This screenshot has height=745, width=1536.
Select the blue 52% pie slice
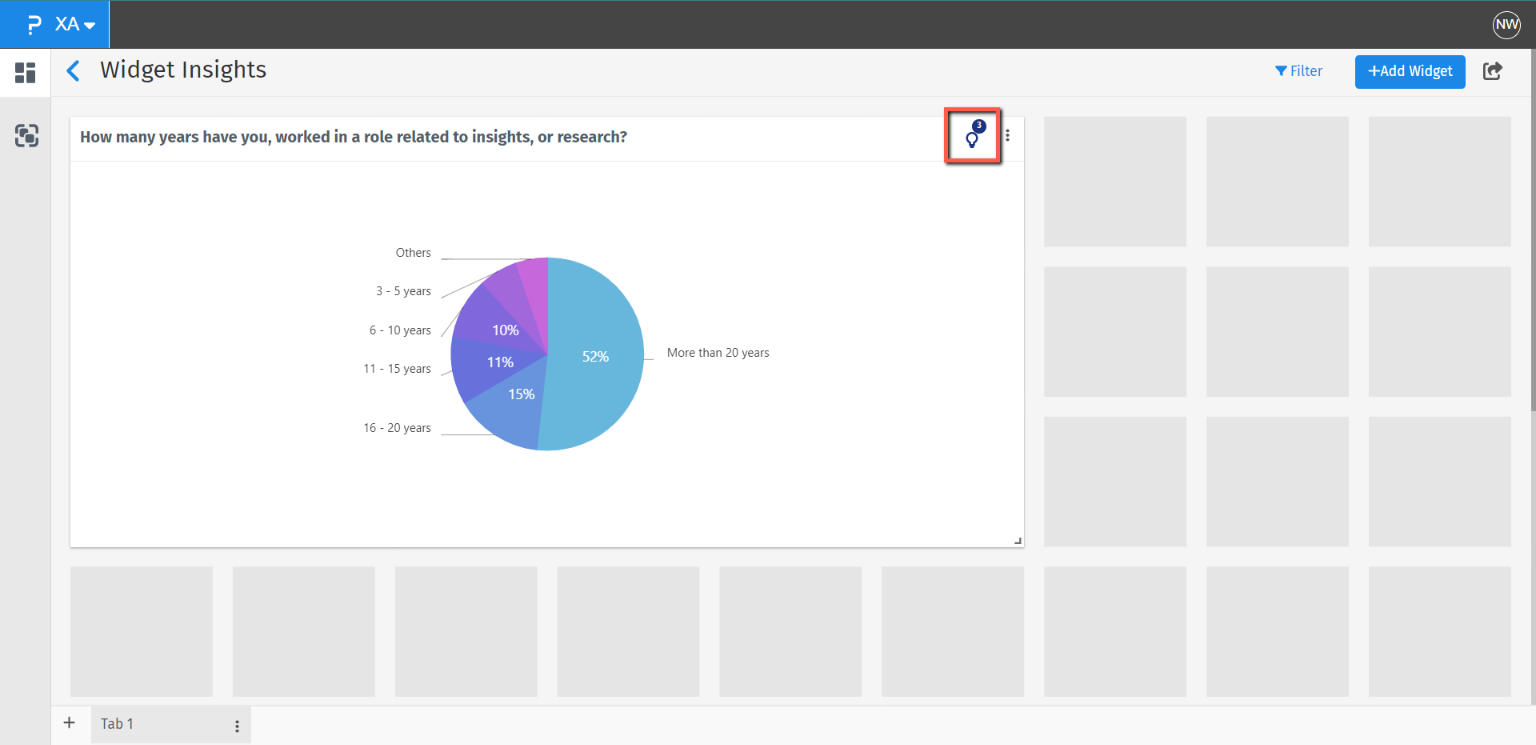coord(597,355)
